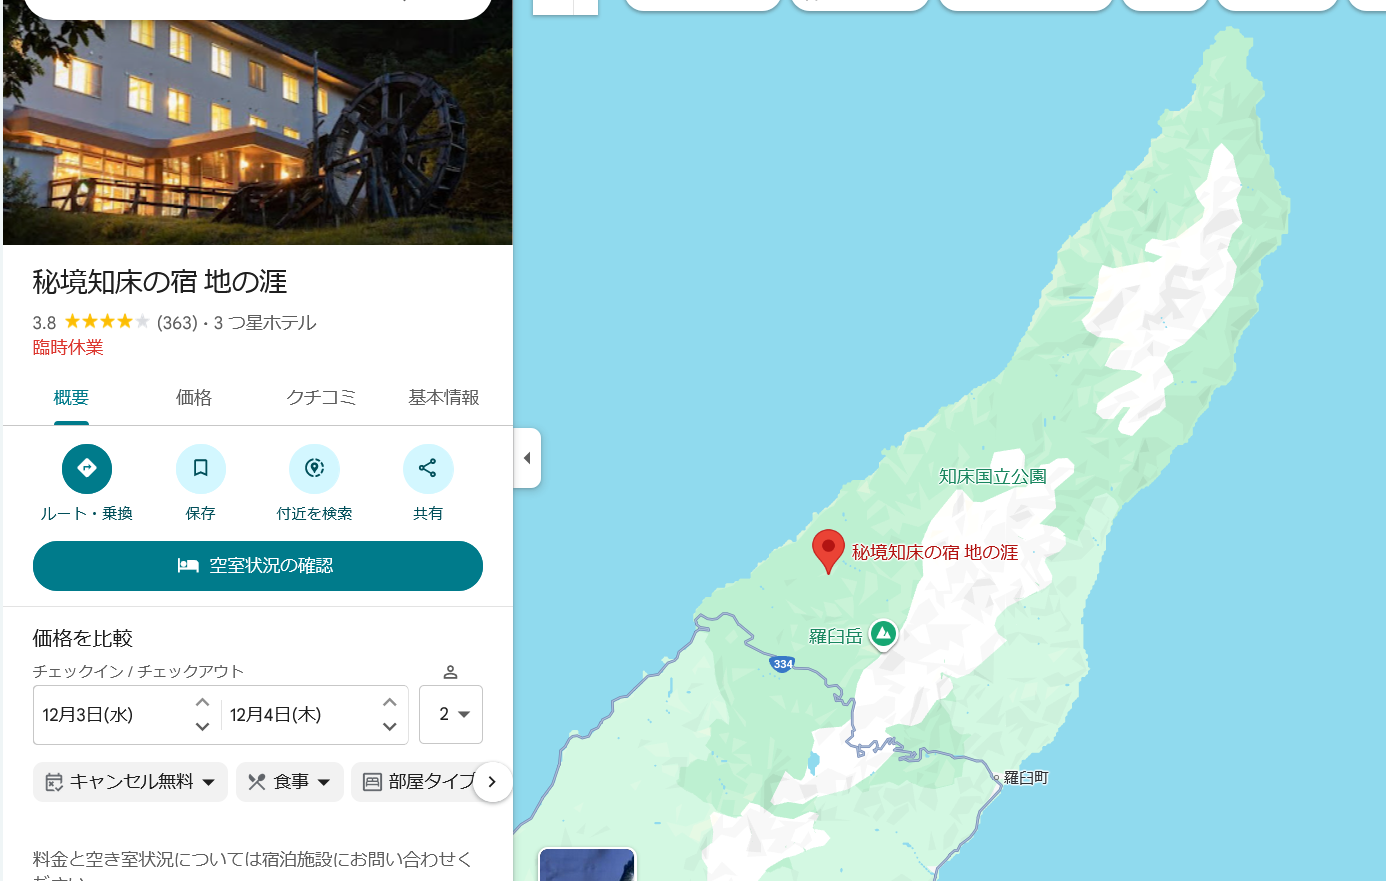Increase the check-in date with the up arrow
Image resolution: width=1386 pixels, height=881 pixels.
(x=202, y=702)
